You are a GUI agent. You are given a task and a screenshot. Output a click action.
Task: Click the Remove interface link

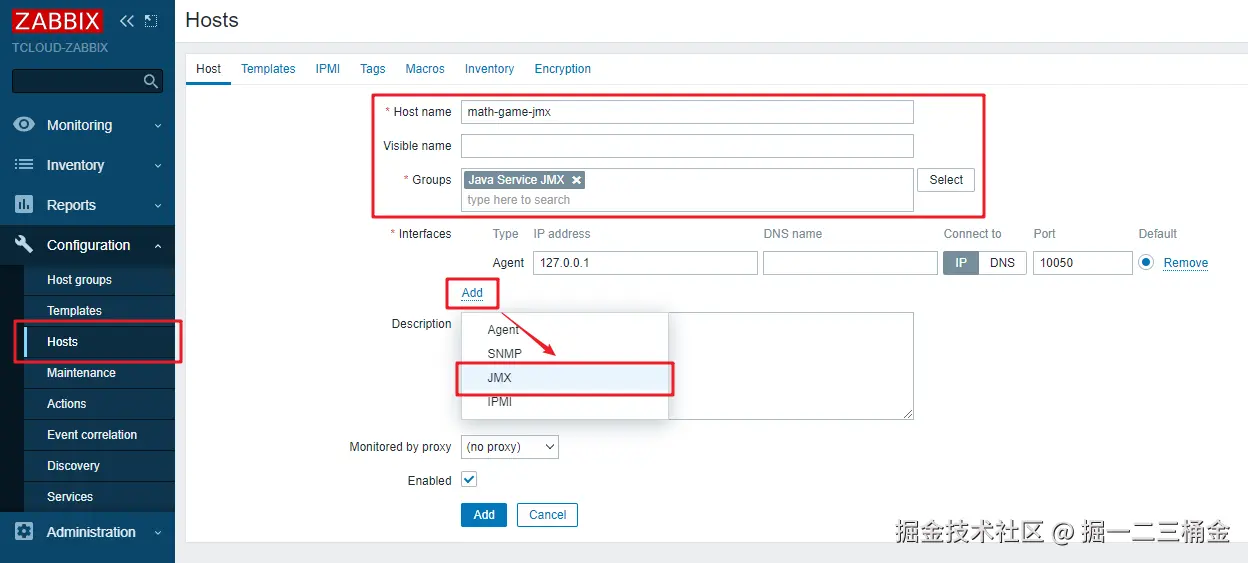[1186, 263]
